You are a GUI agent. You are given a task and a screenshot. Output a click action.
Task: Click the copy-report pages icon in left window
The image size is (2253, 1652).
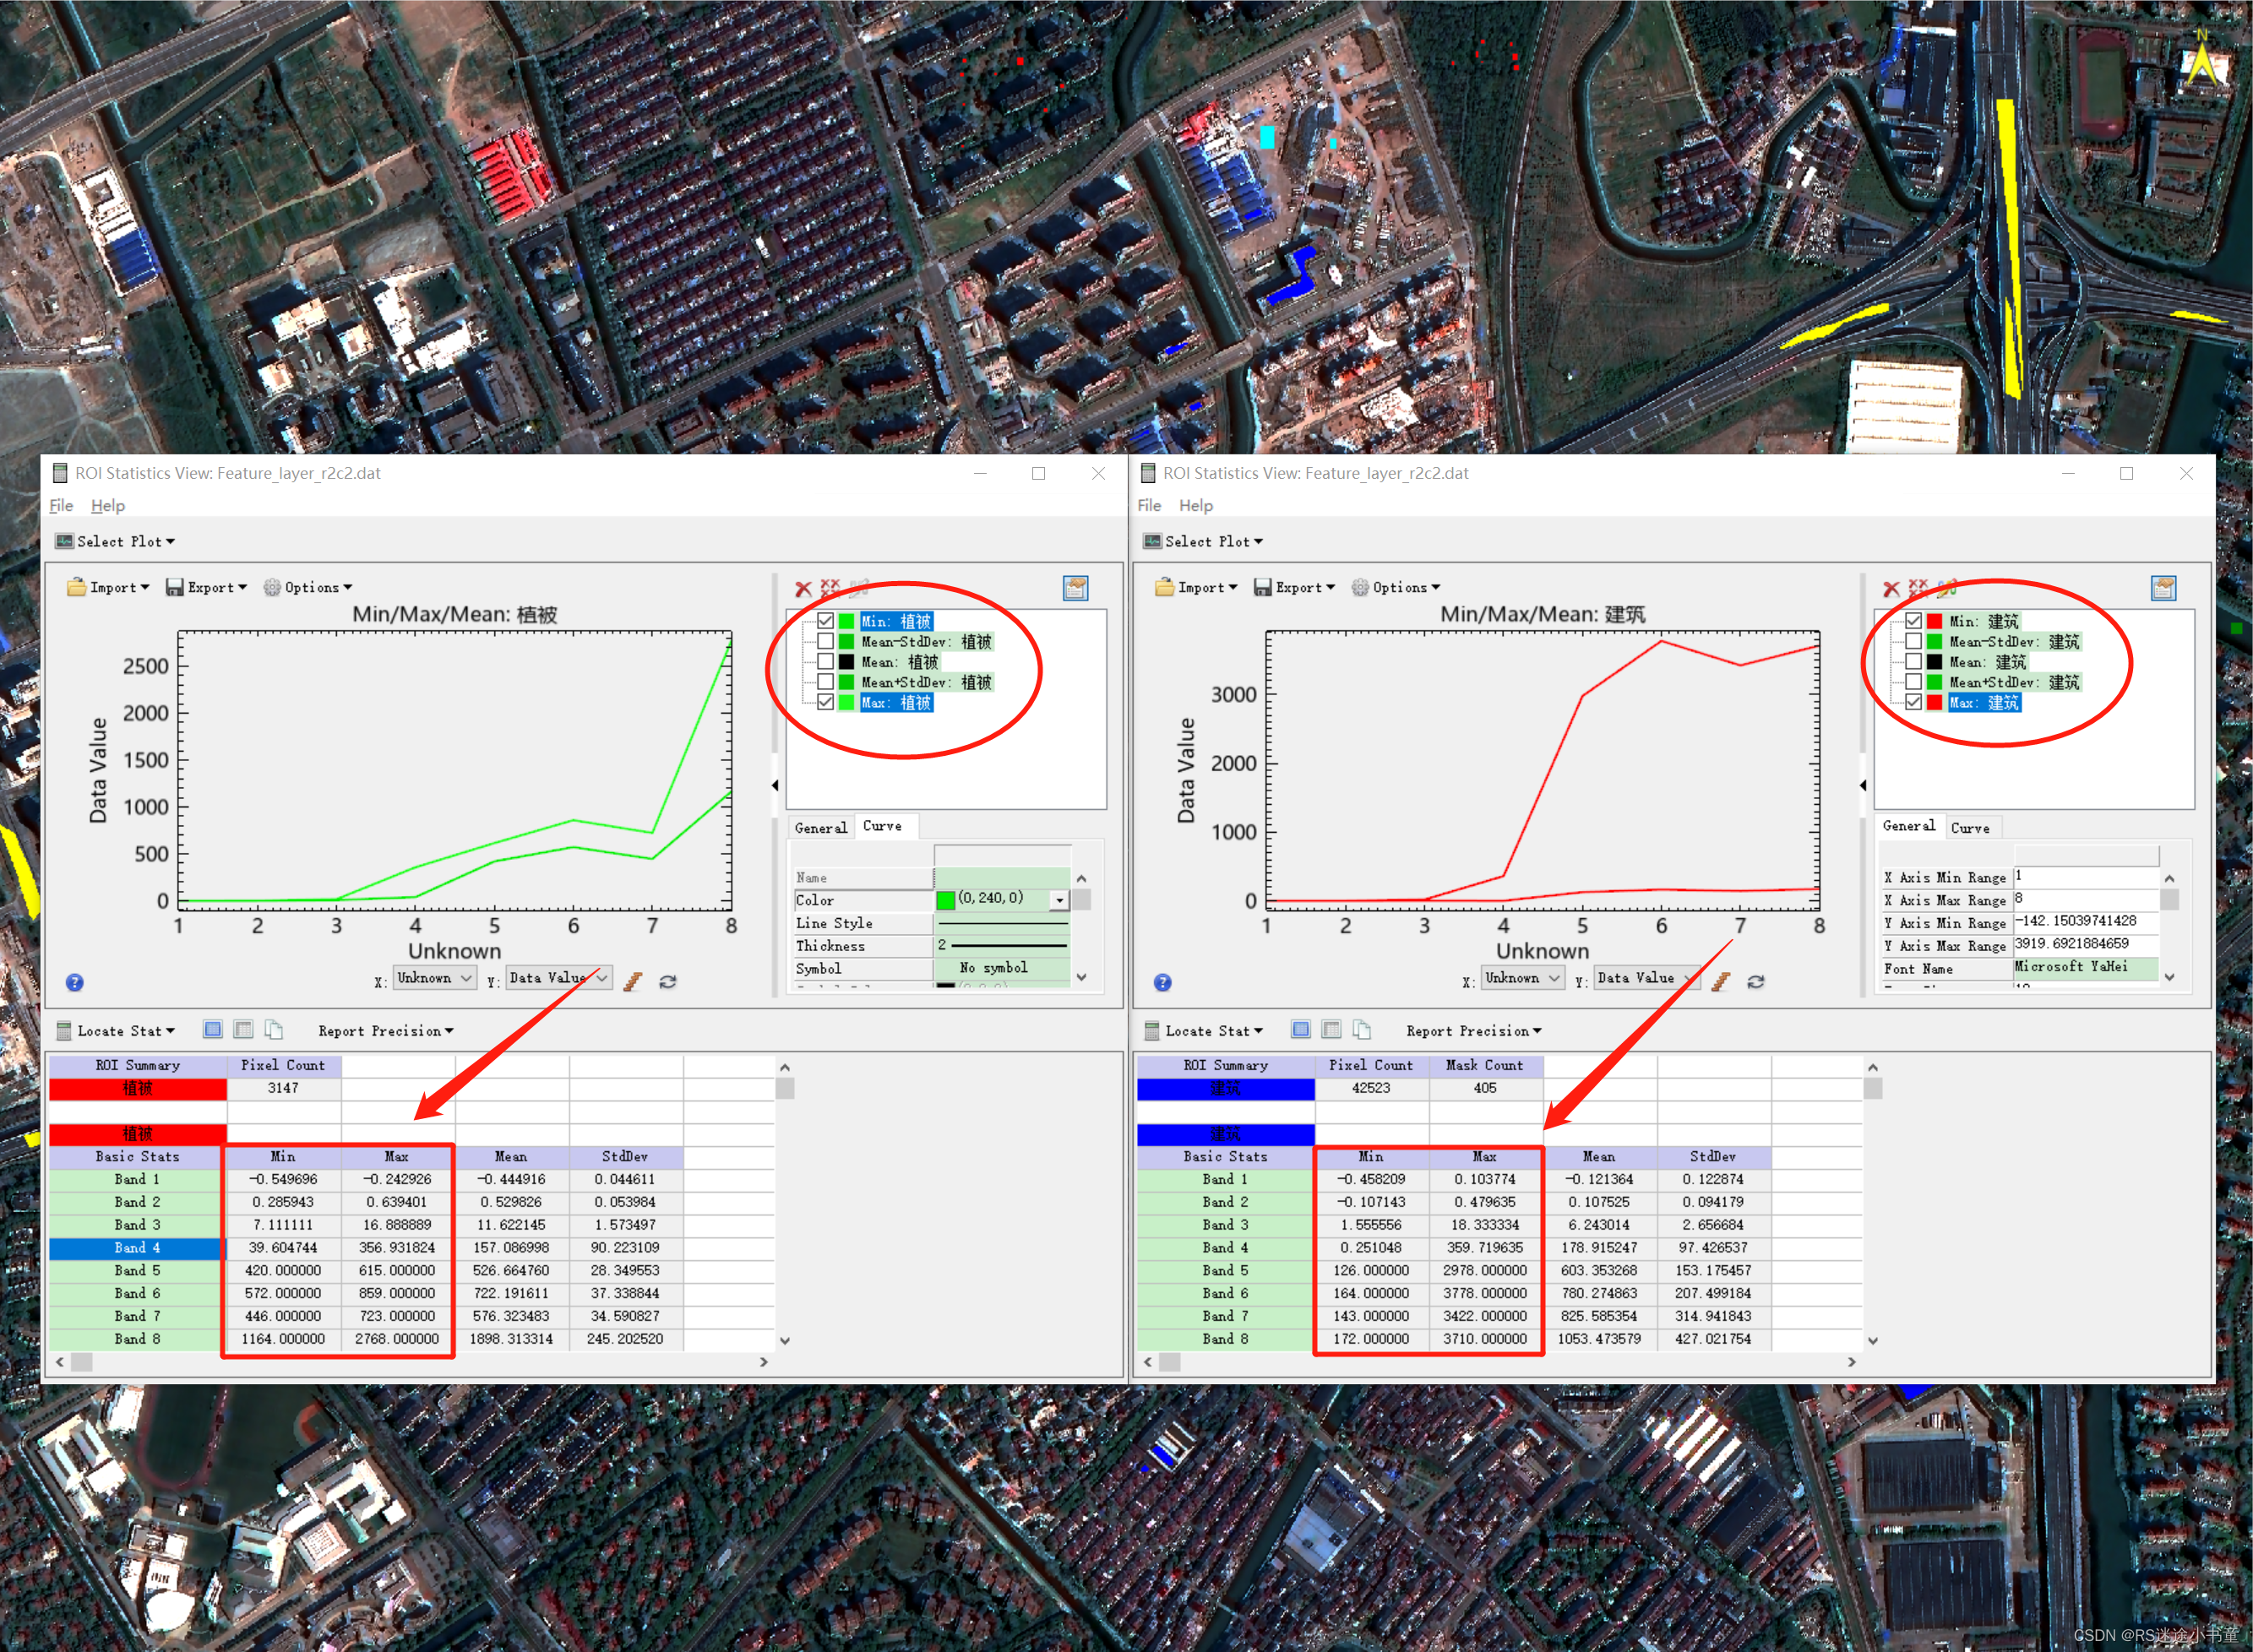point(274,1030)
